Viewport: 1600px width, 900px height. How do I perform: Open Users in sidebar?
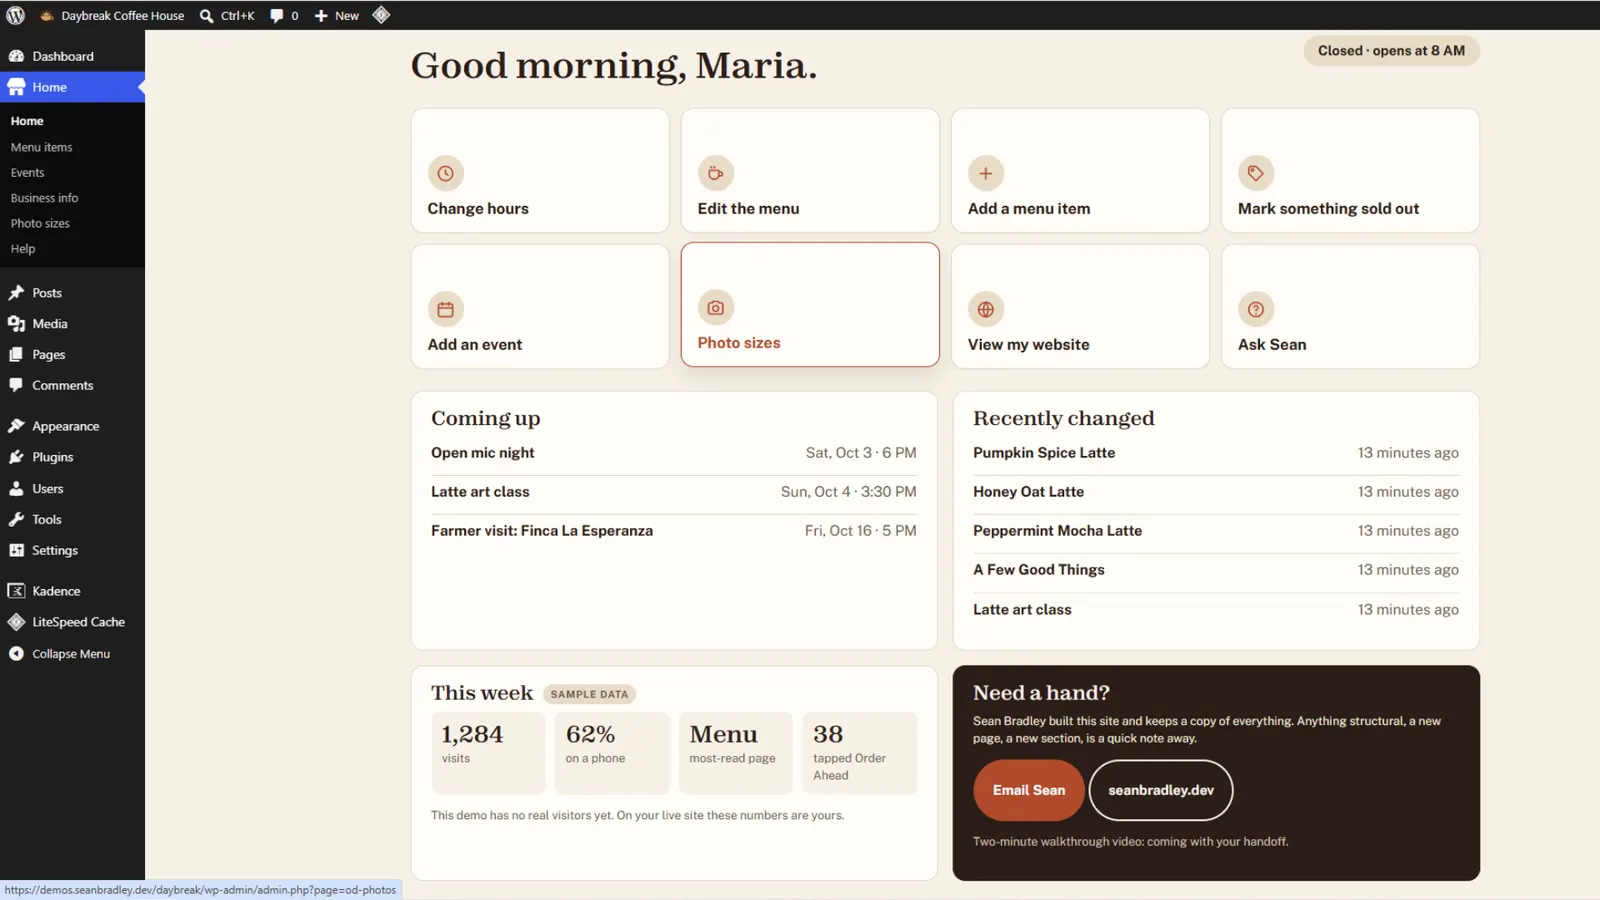(x=72, y=488)
